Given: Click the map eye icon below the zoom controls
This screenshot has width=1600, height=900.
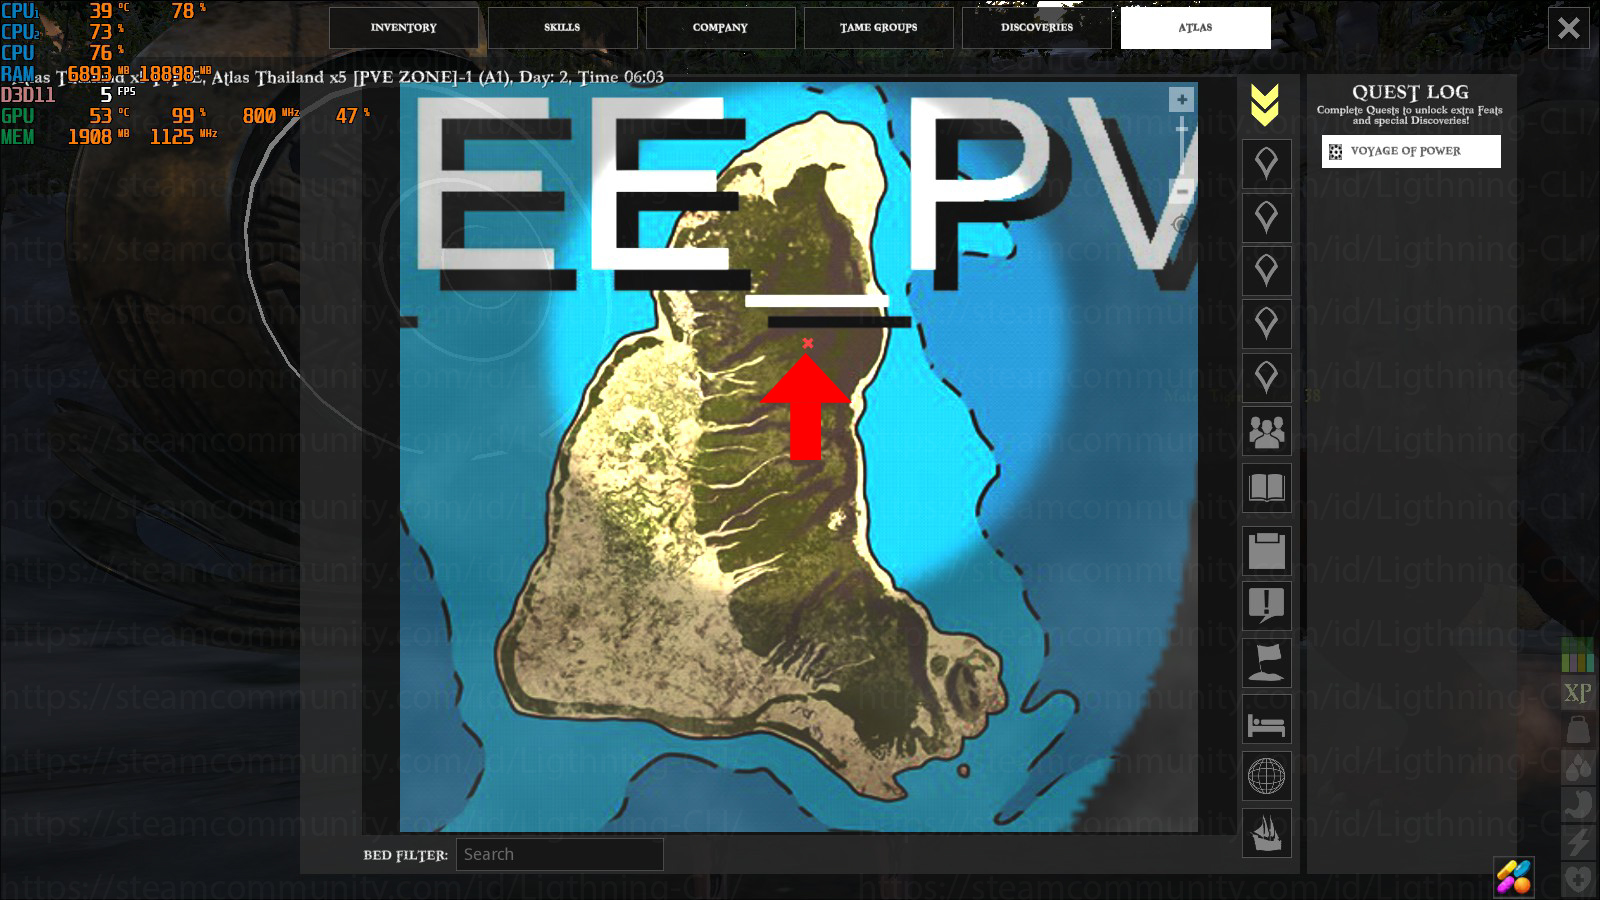Looking at the screenshot, I should [1181, 225].
